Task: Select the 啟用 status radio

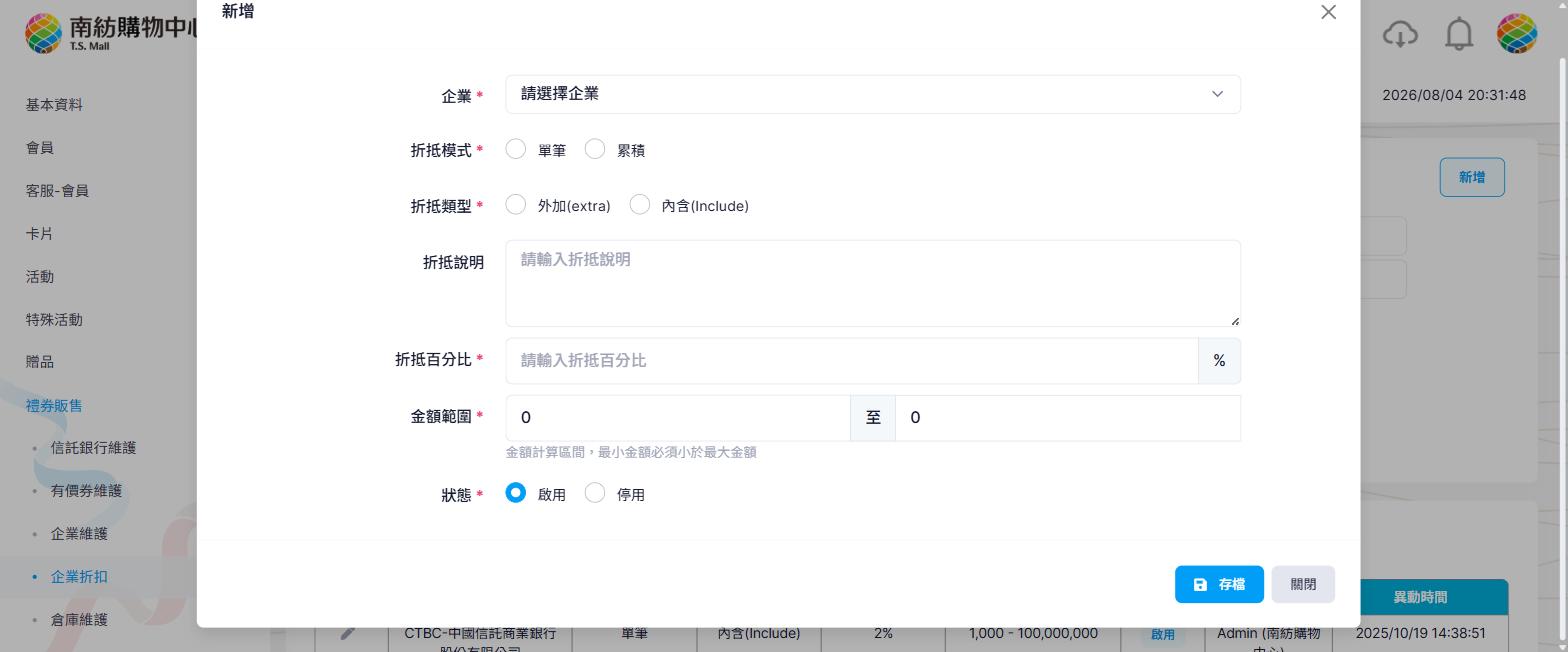Action: point(515,493)
